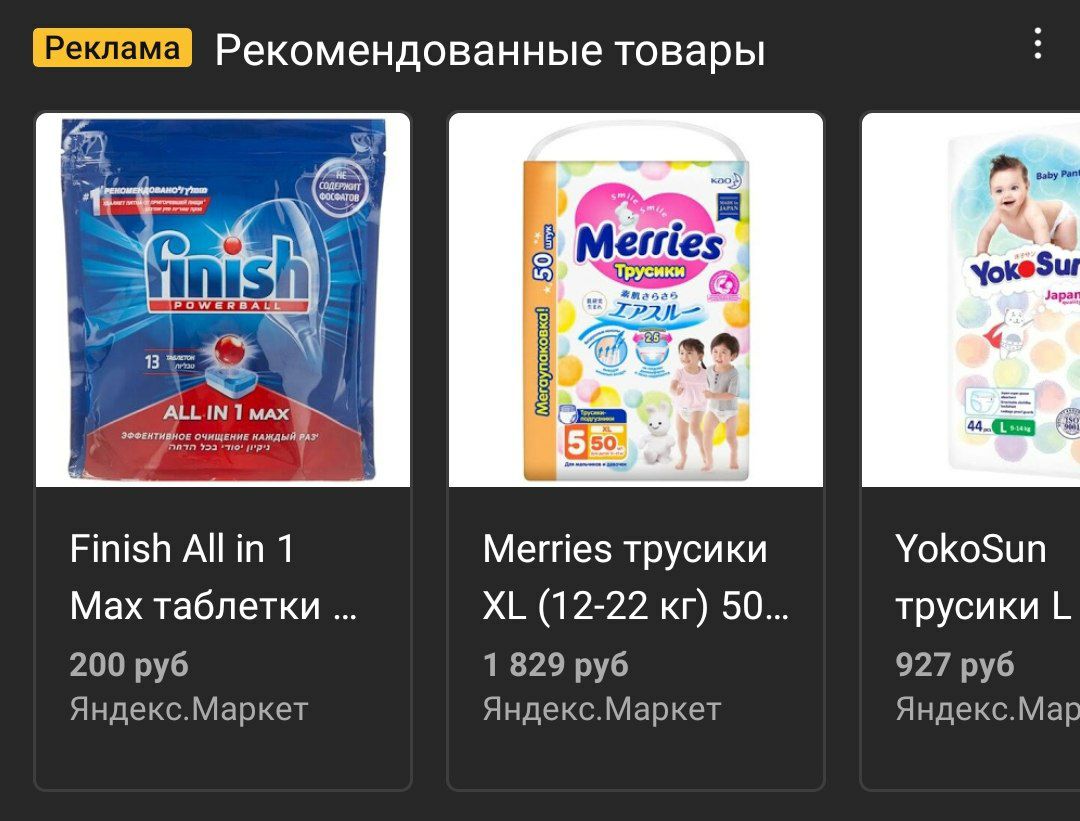Image resolution: width=1080 pixels, height=821 pixels.
Task: Click empty area below Finish seller name
Action: tap(223, 758)
